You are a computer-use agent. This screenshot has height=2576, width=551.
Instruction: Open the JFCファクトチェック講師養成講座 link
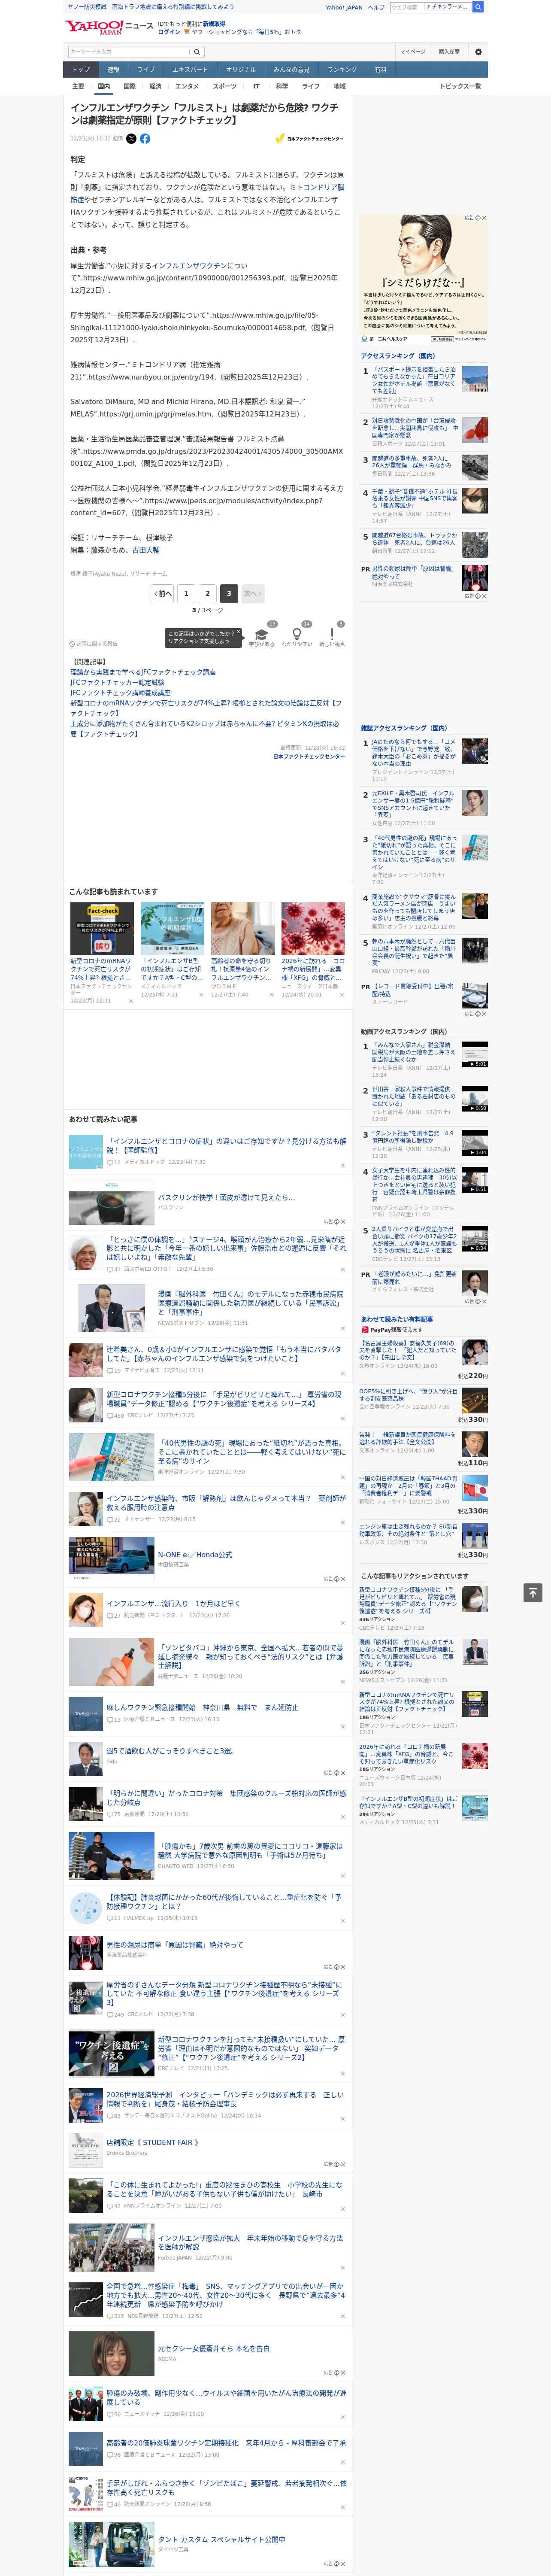(120, 692)
